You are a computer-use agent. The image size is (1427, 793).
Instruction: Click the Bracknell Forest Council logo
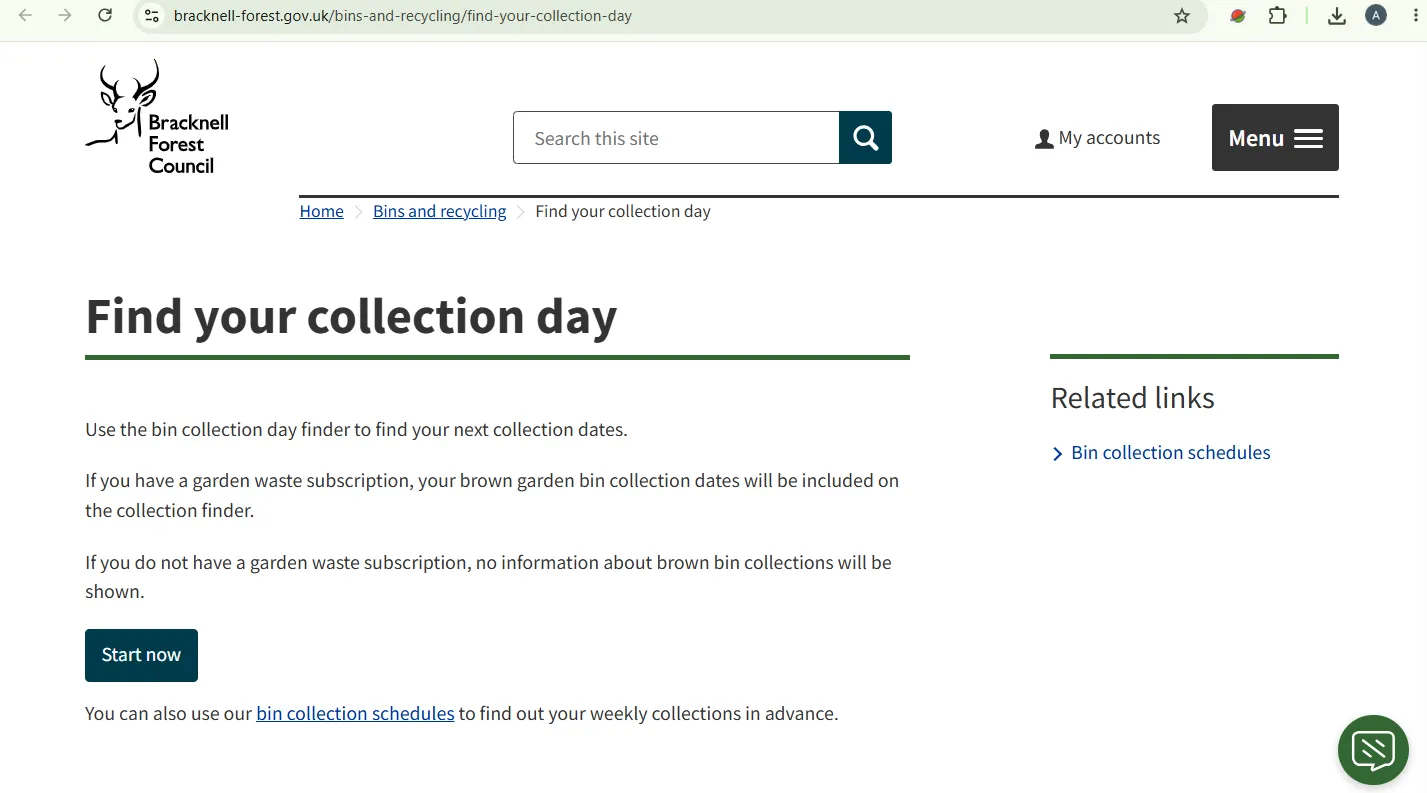[157, 118]
